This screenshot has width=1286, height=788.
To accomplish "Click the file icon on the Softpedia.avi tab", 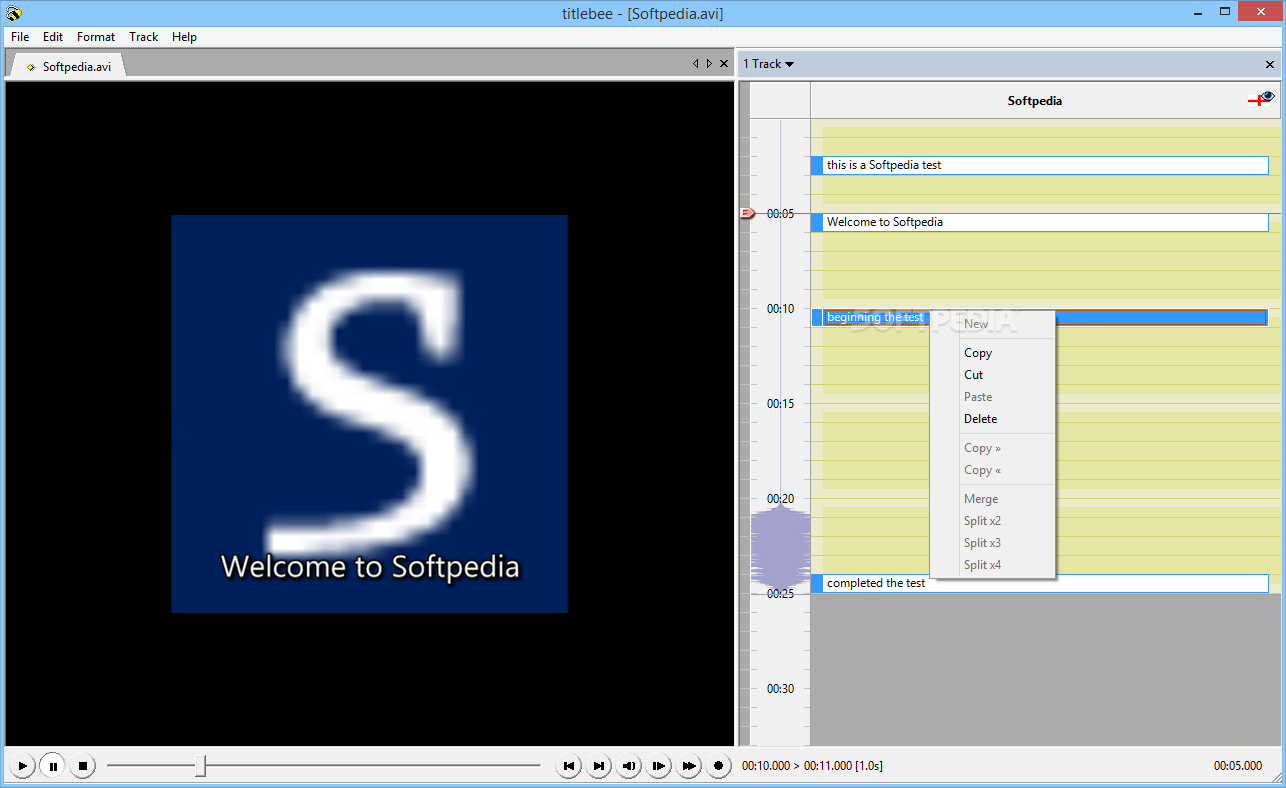I will [x=31, y=67].
